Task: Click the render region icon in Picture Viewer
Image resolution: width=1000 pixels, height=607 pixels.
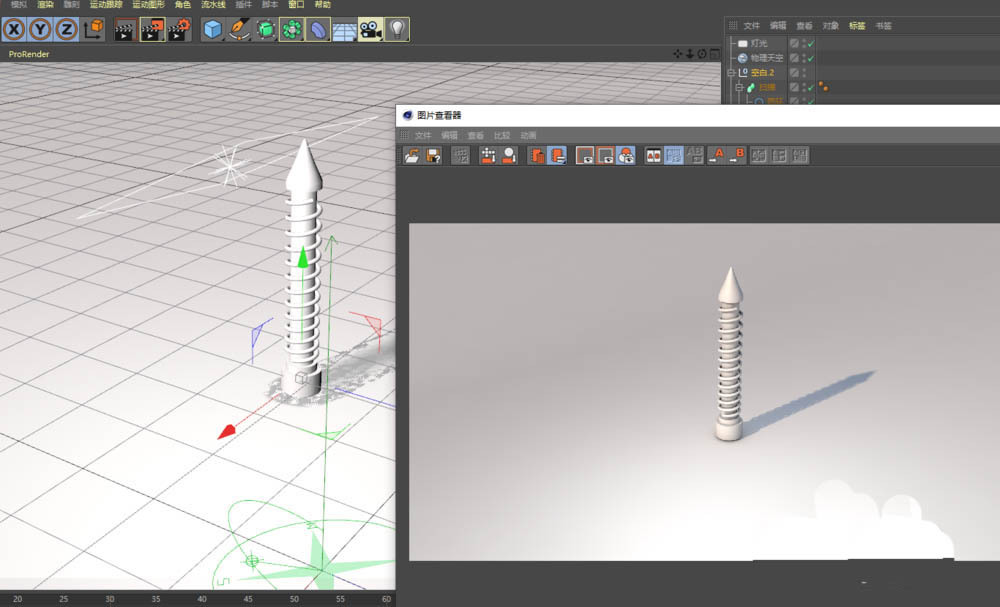Action: point(489,156)
